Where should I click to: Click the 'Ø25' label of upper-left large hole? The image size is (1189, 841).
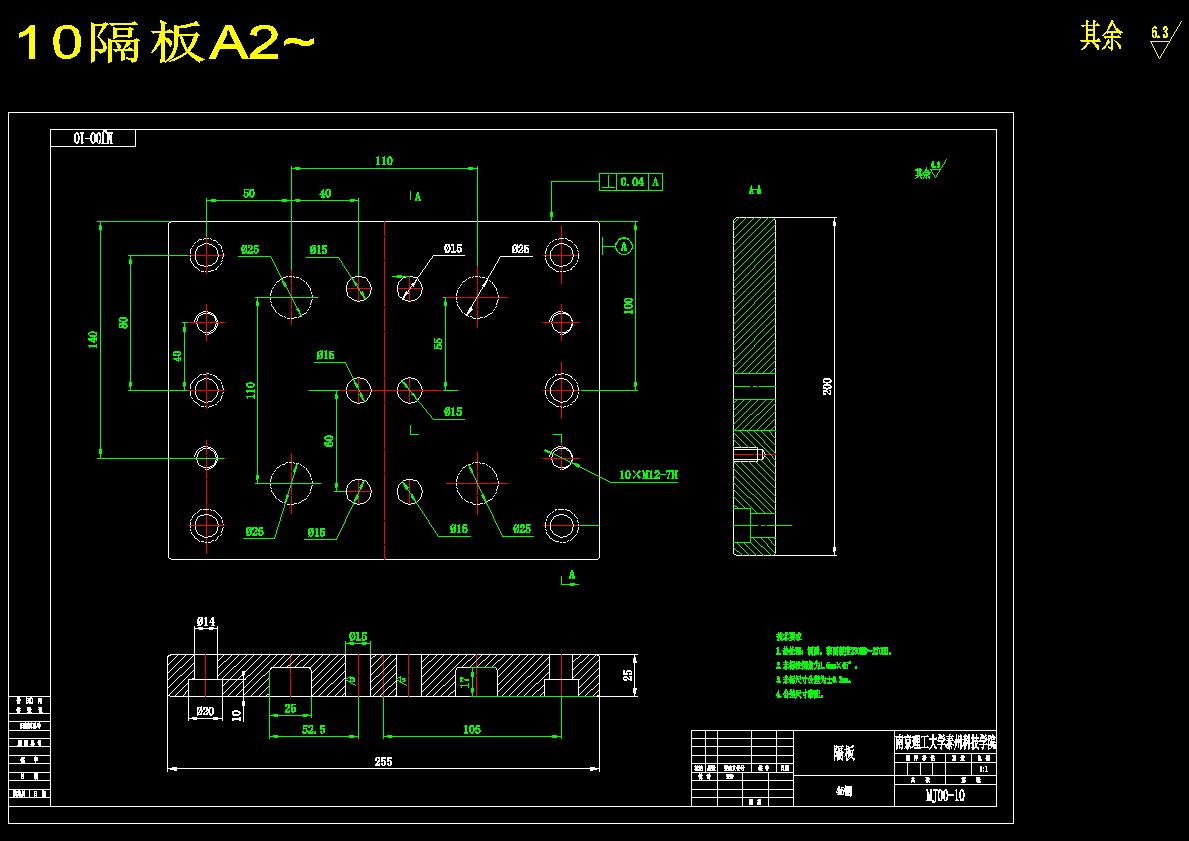tap(251, 249)
